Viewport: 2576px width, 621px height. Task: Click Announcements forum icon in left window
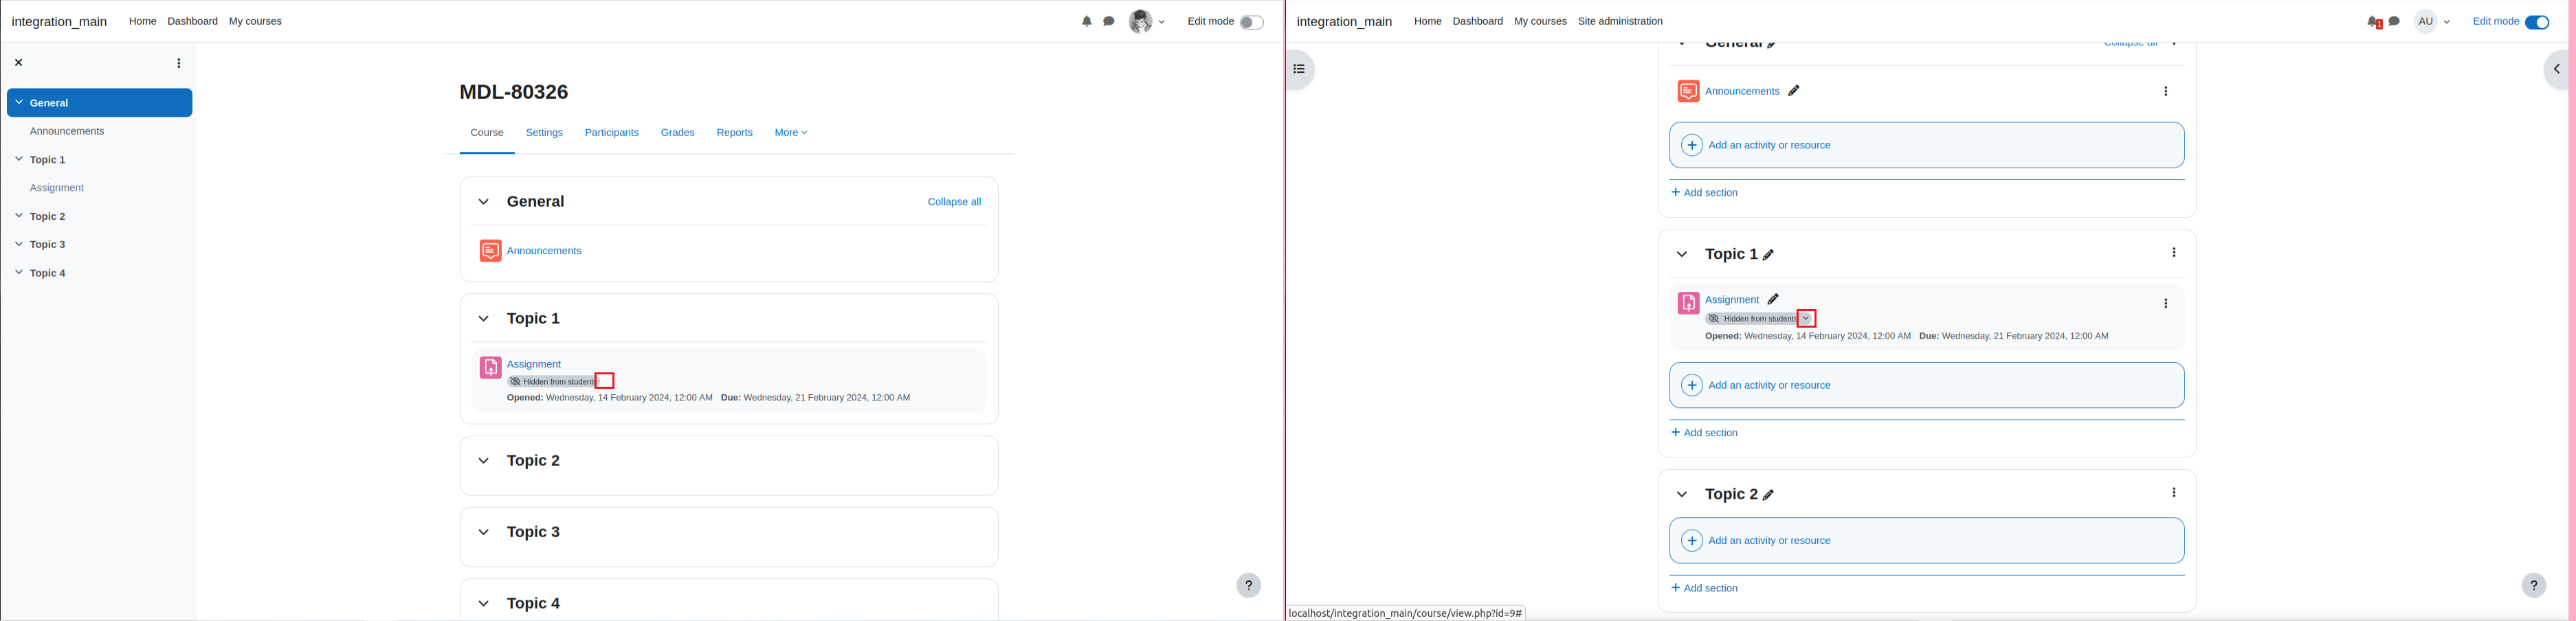(x=490, y=251)
